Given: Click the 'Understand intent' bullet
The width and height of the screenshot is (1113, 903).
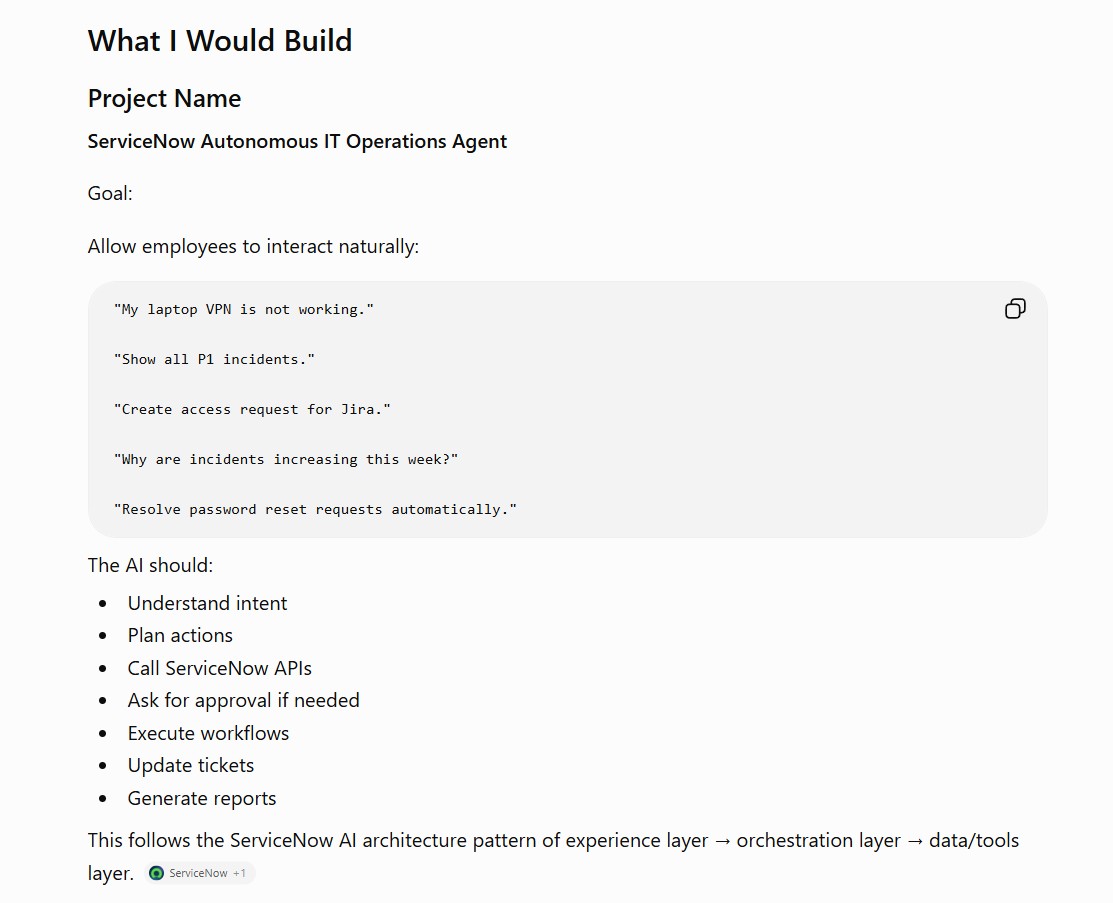Looking at the screenshot, I should tap(207, 603).
